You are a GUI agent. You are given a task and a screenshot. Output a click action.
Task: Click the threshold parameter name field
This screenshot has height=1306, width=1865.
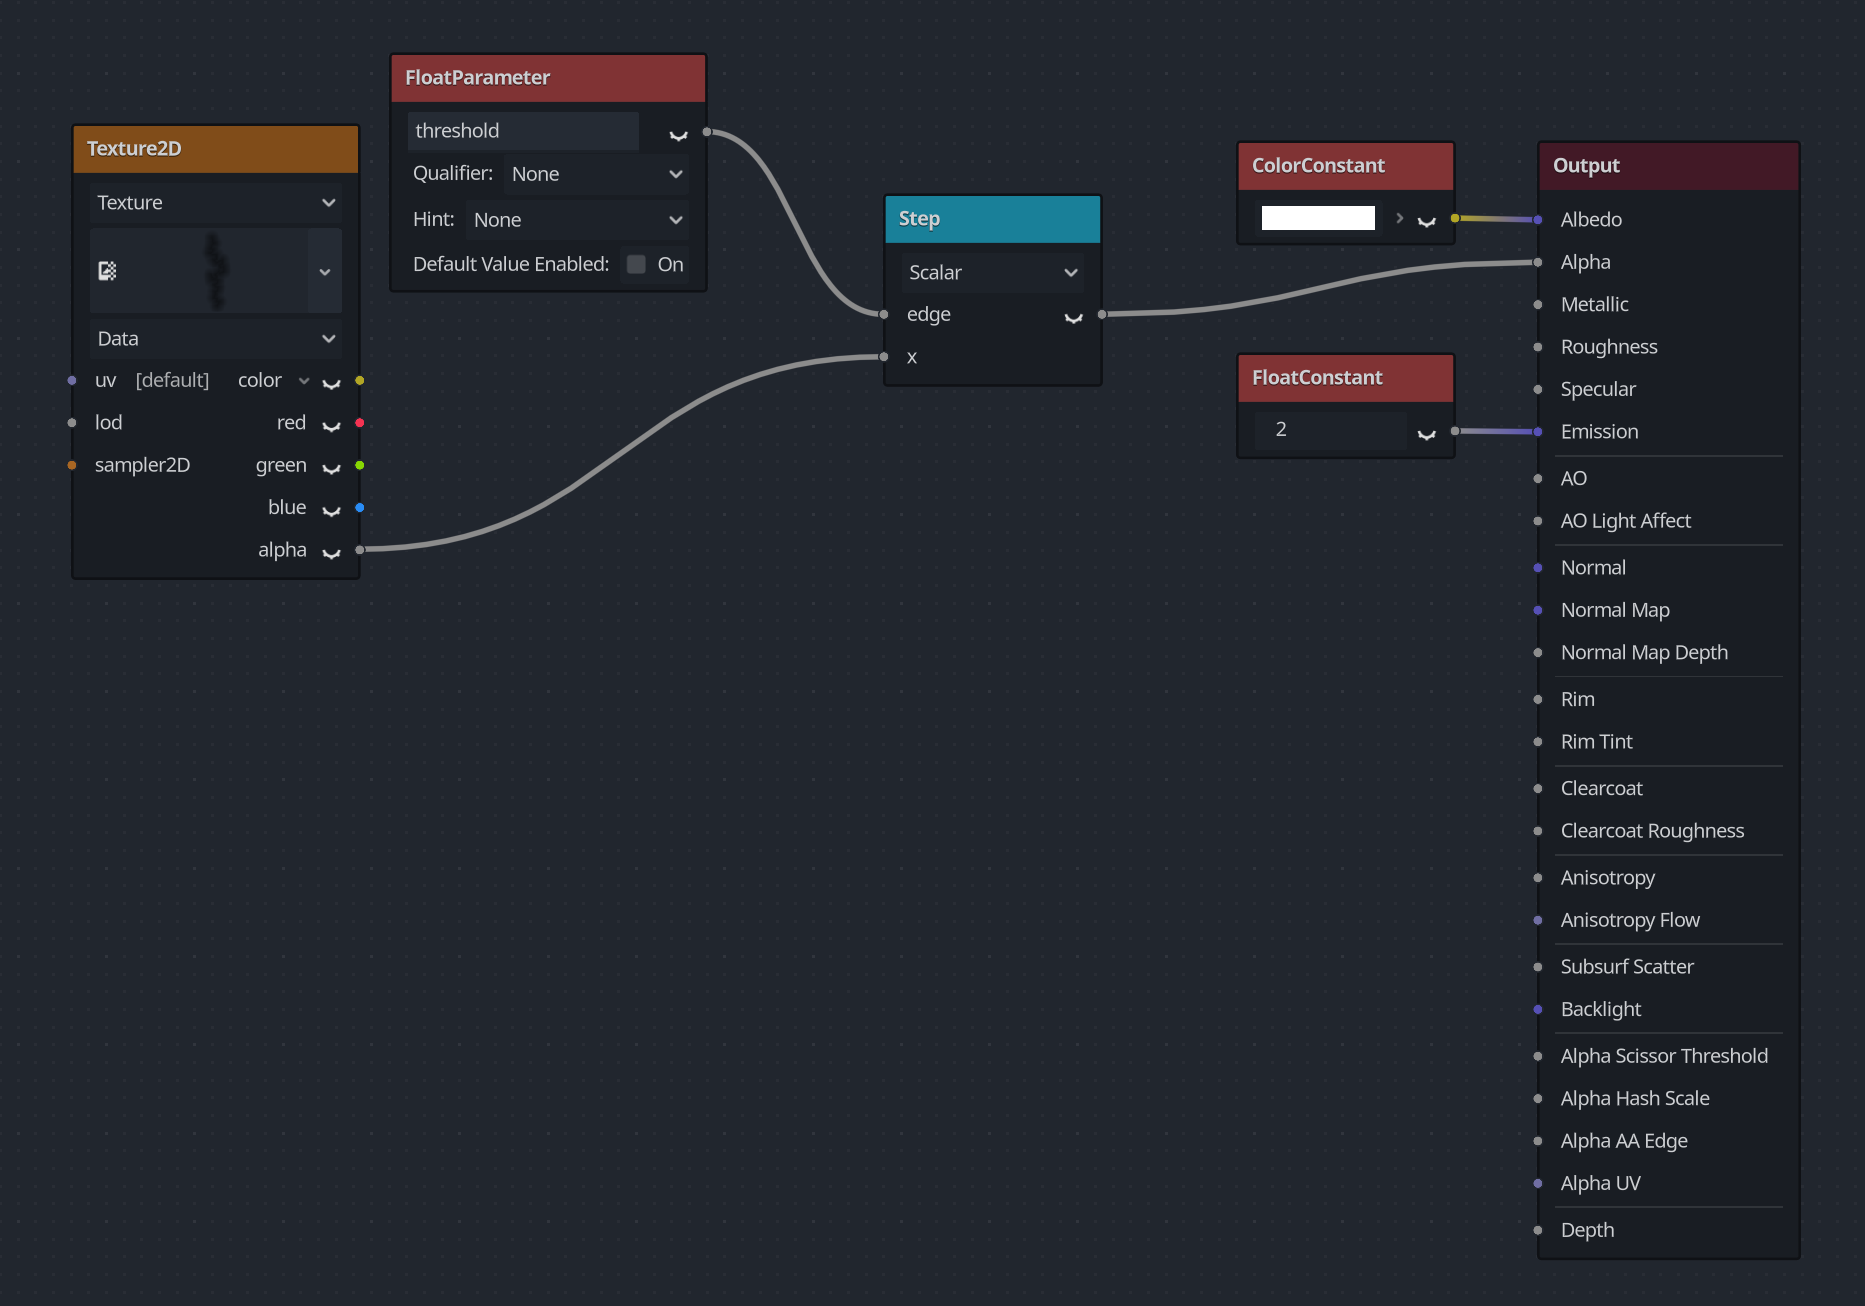click(523, 131)
